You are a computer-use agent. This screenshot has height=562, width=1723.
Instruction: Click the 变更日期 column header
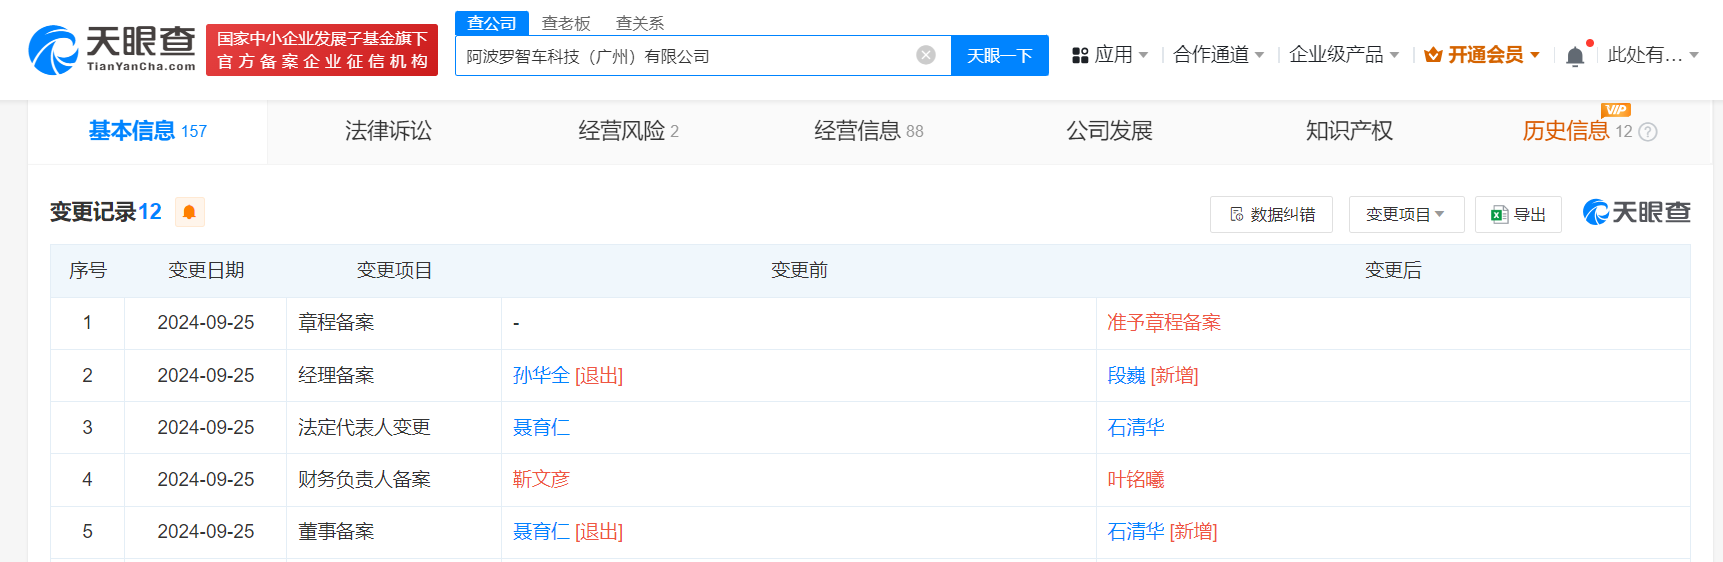[206, 270]
